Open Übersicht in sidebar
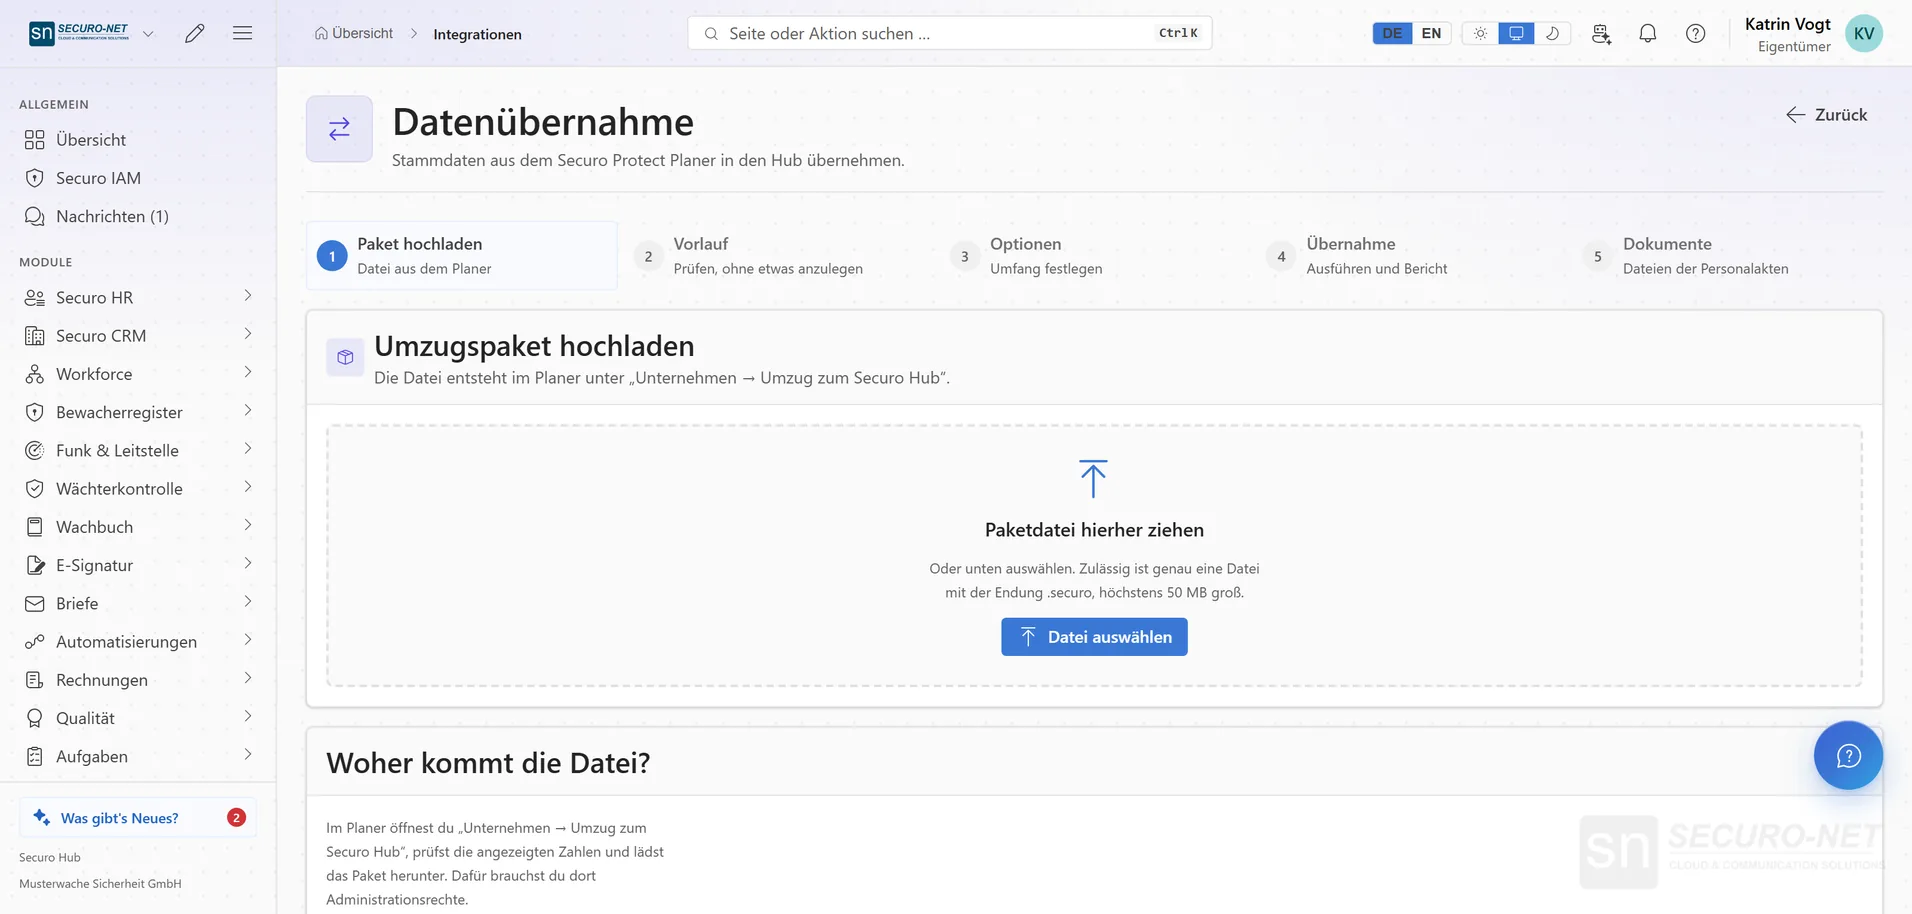The width and height of the screenshot is (1912, 914). tap(138, 140)
